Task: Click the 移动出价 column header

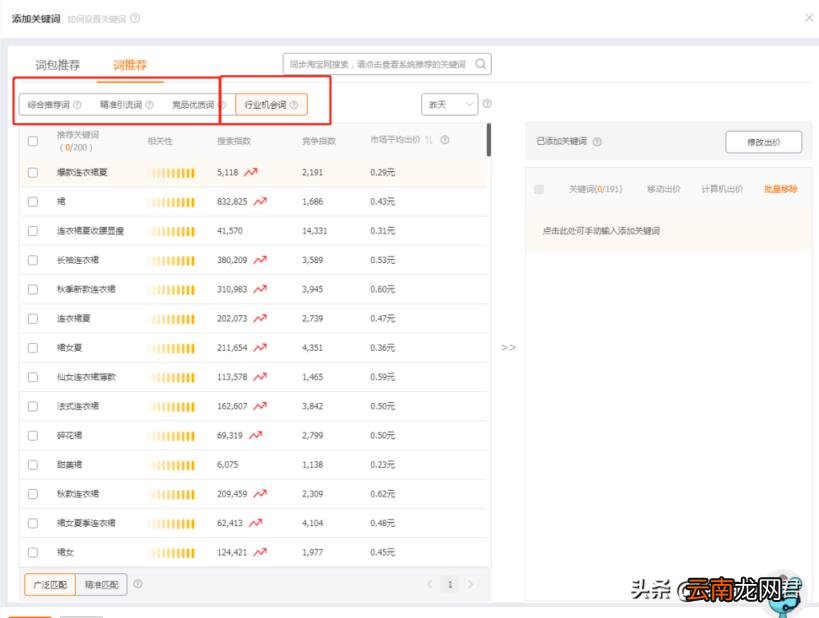Action: pyautogui.click(x=663, y=189)
